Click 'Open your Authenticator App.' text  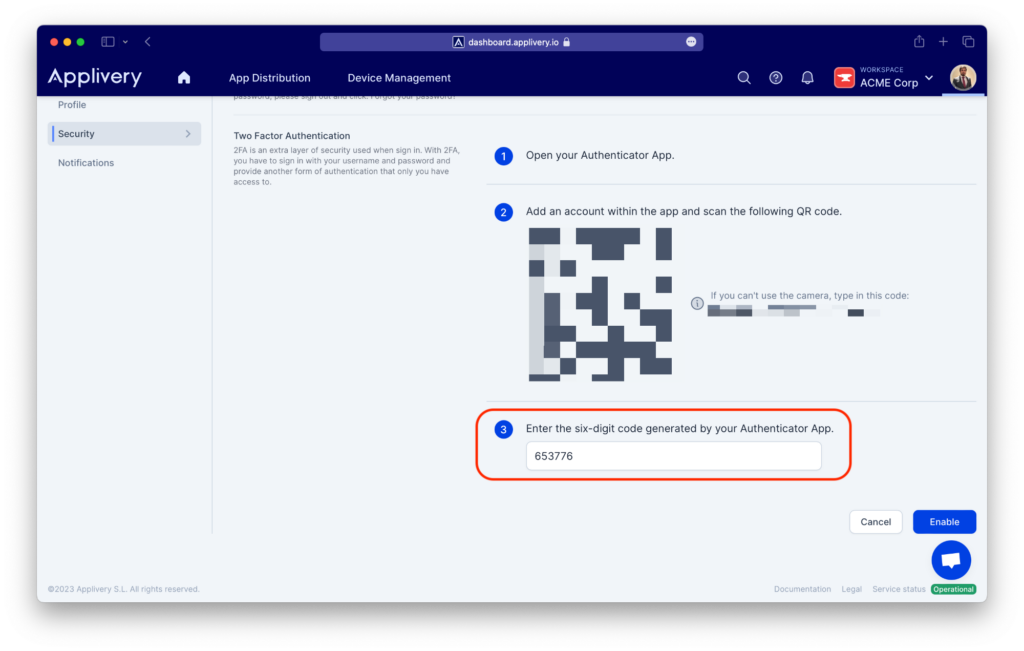600,155
